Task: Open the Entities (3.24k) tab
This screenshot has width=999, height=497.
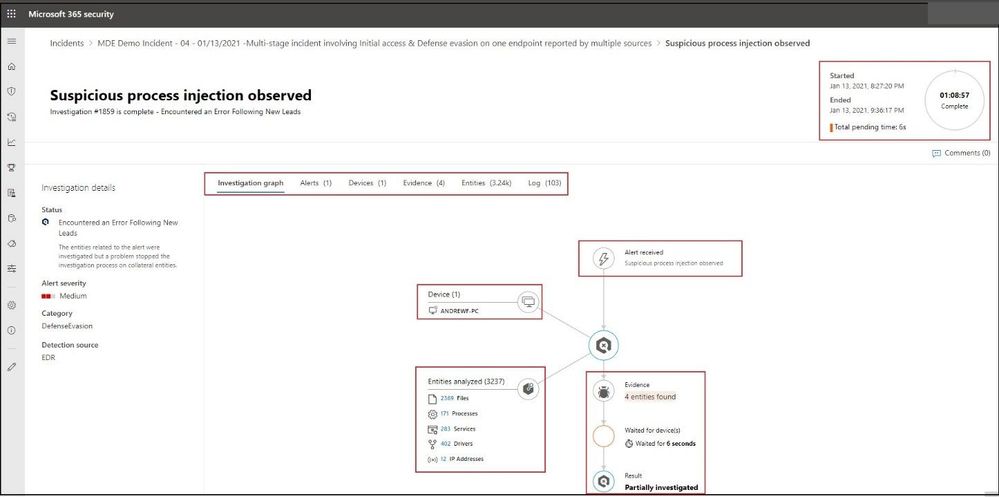Action: coord(487,184)
